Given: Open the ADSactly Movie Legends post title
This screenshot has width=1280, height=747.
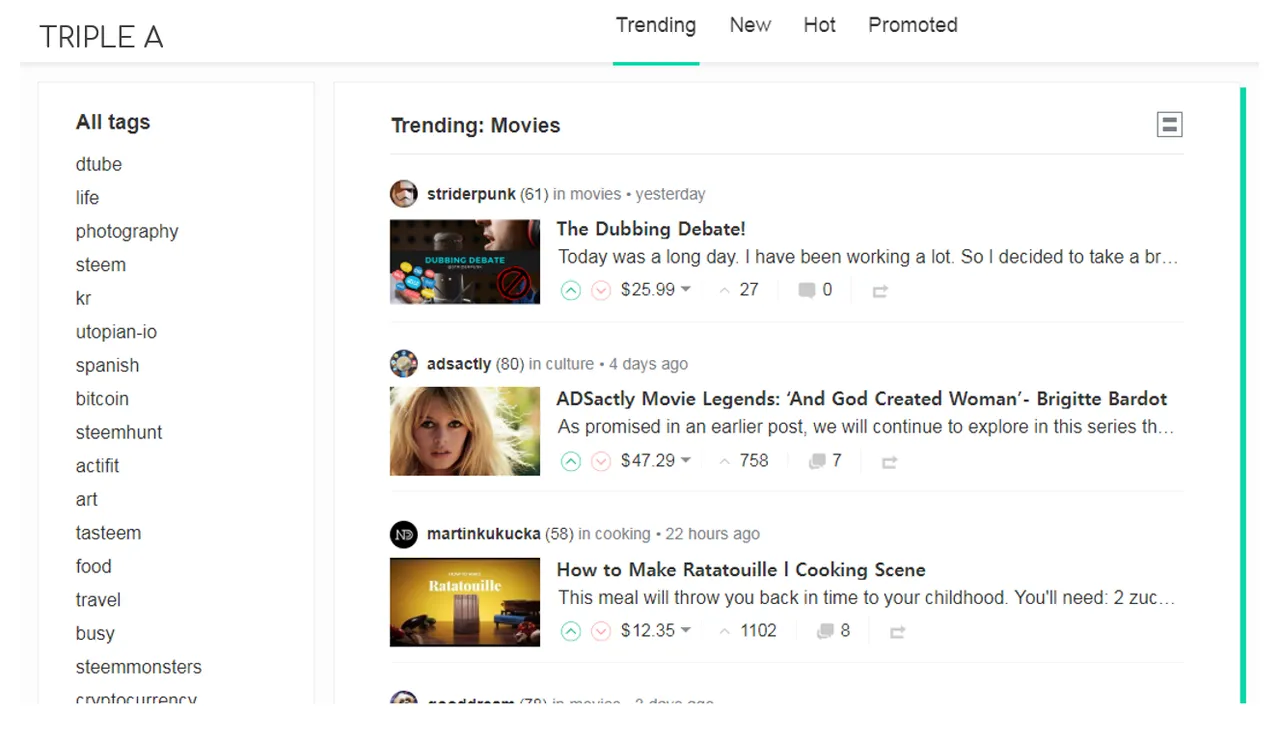Looking at the screenshot, I should 862,399.
